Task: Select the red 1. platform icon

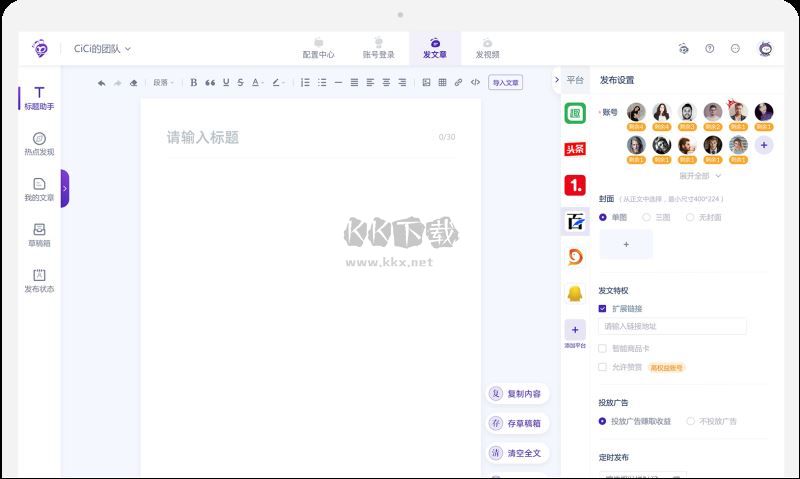Action: 575,185
